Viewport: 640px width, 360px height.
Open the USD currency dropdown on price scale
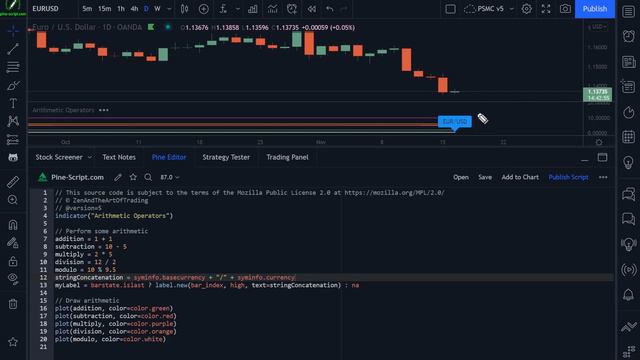[598, 27]
